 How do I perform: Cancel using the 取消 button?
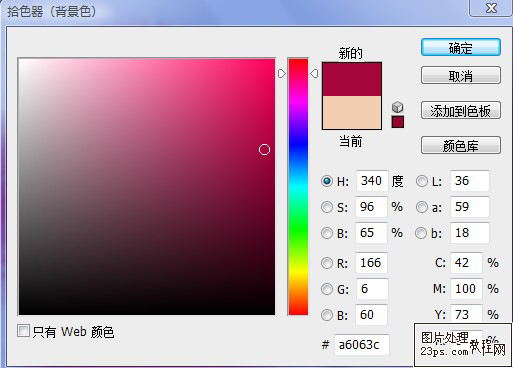point(461,75)
